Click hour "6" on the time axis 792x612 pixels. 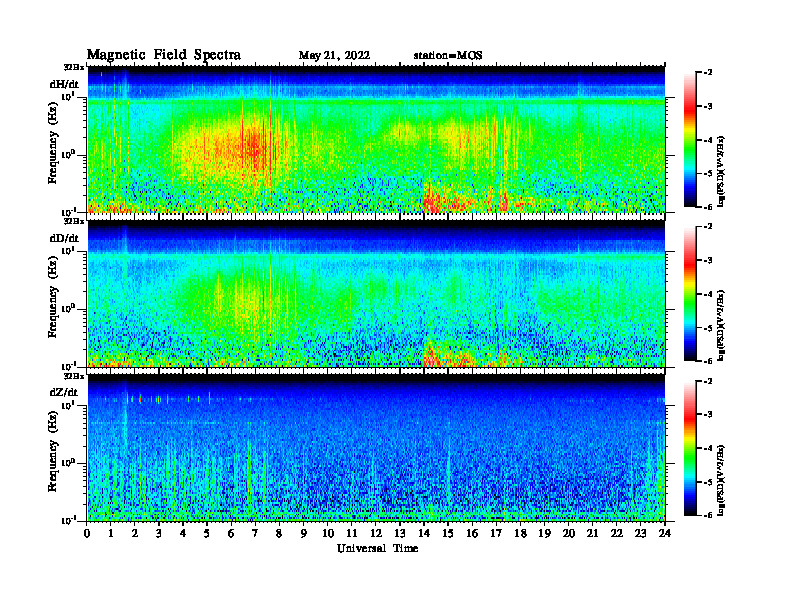(x=231, y=534)
